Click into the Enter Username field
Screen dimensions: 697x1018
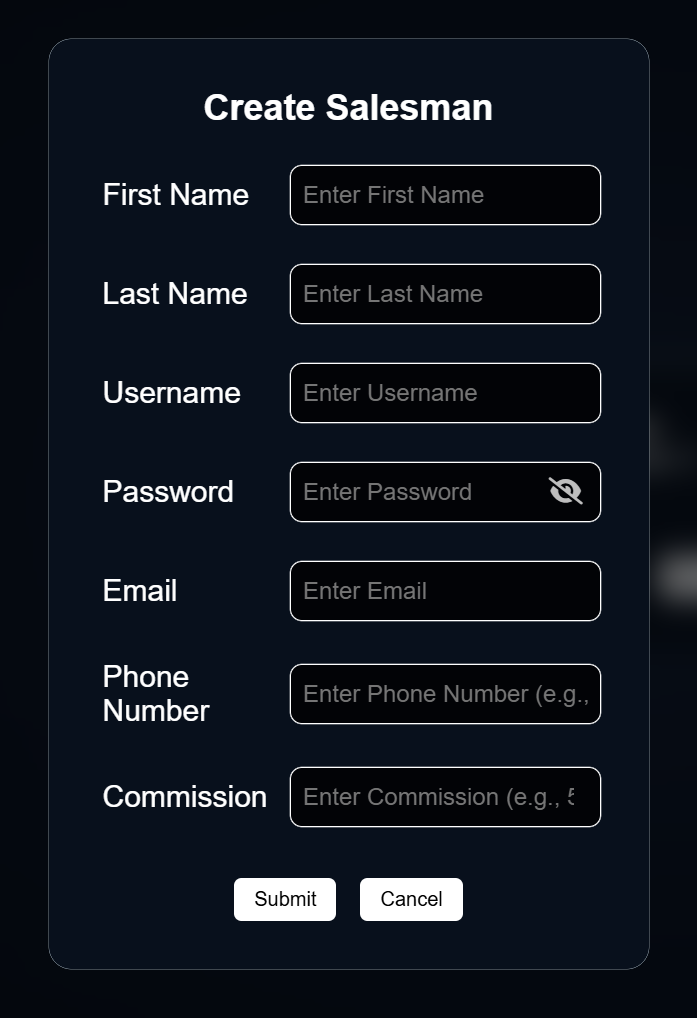tap(445, 393)
